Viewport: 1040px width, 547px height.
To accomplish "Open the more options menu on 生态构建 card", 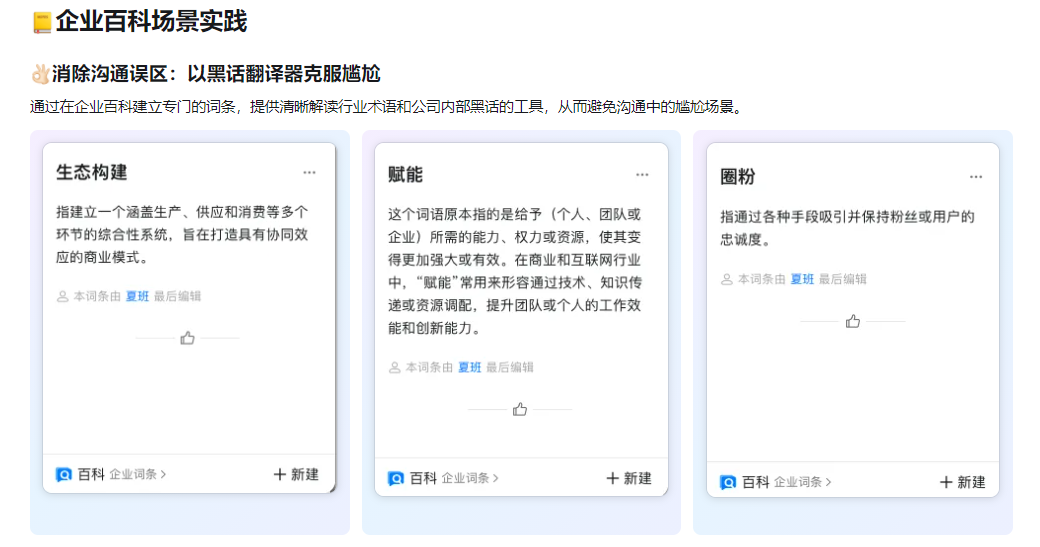I will click(310, 173).
